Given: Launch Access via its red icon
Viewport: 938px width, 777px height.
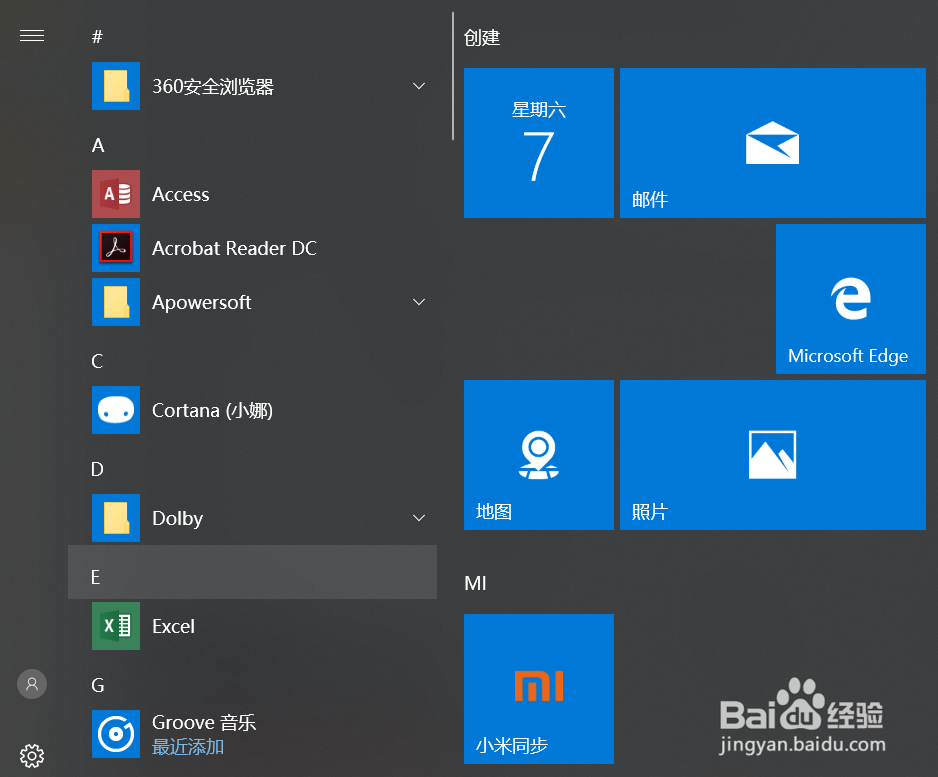Looking at the screenshot, I should (x=116, y=194).
